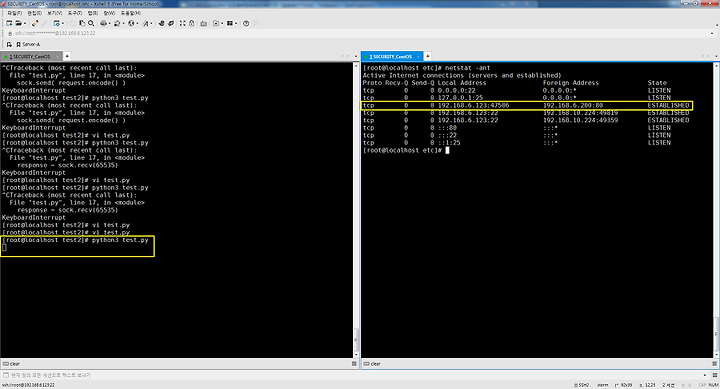
Task: Open the Window menu
Action: click(109, 13)
